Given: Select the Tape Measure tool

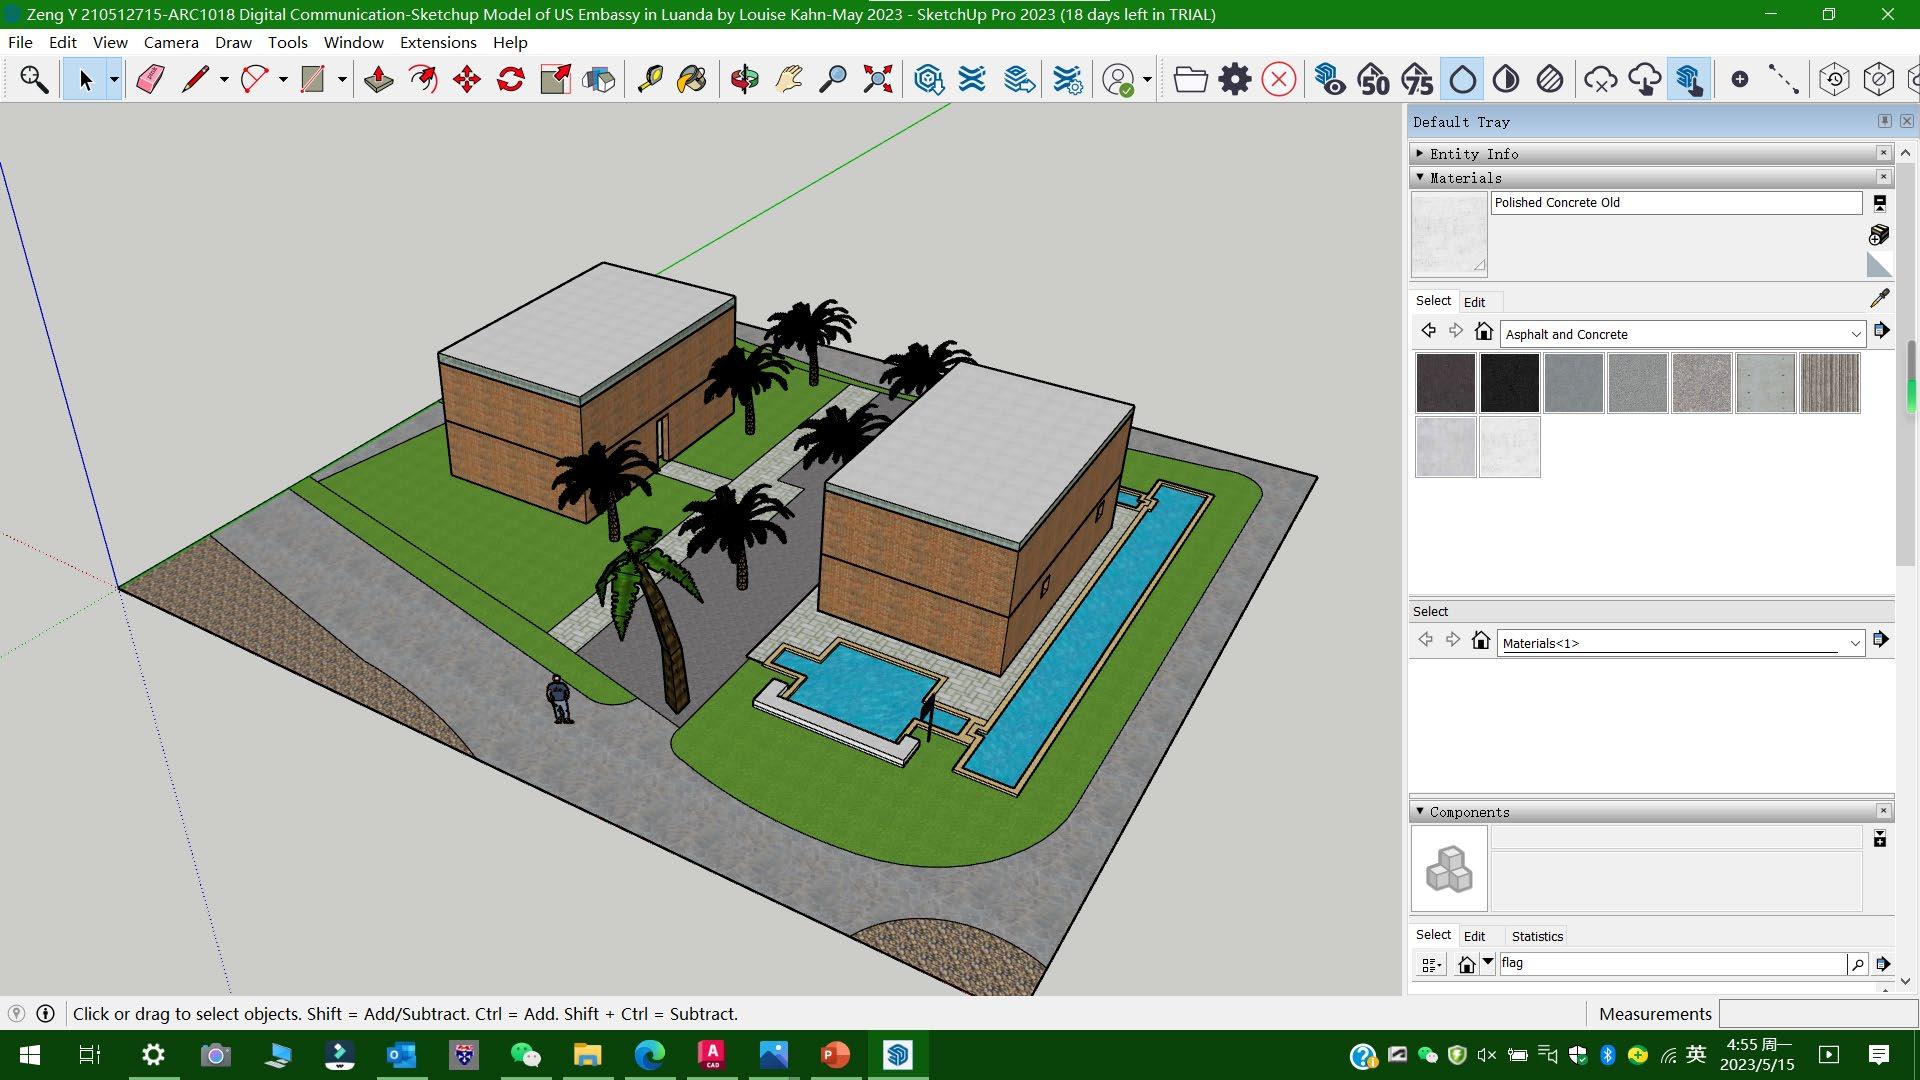Looking at the screenshot, I should (650, 79).
